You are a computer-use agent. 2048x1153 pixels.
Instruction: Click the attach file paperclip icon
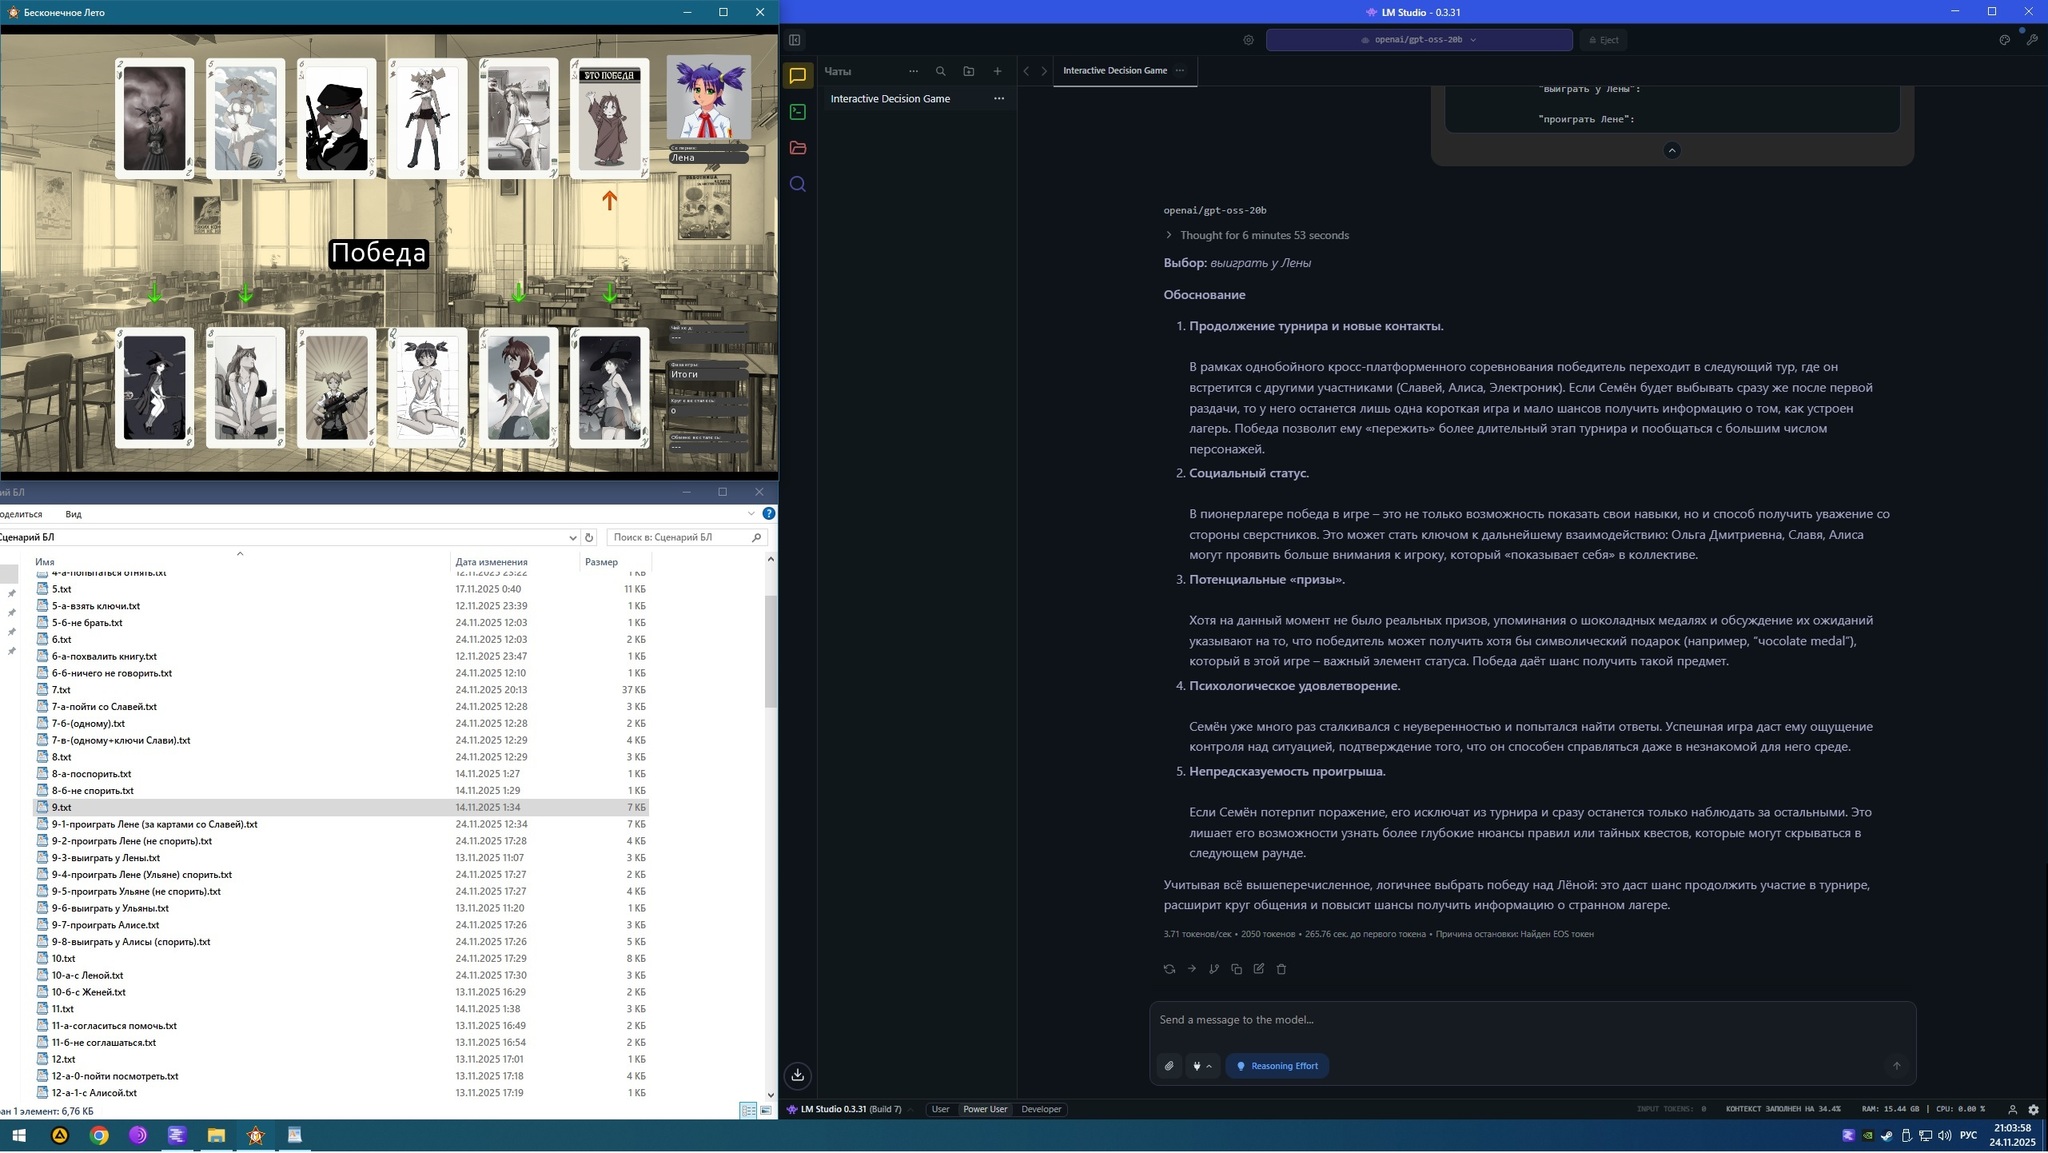[1169, 1066]
